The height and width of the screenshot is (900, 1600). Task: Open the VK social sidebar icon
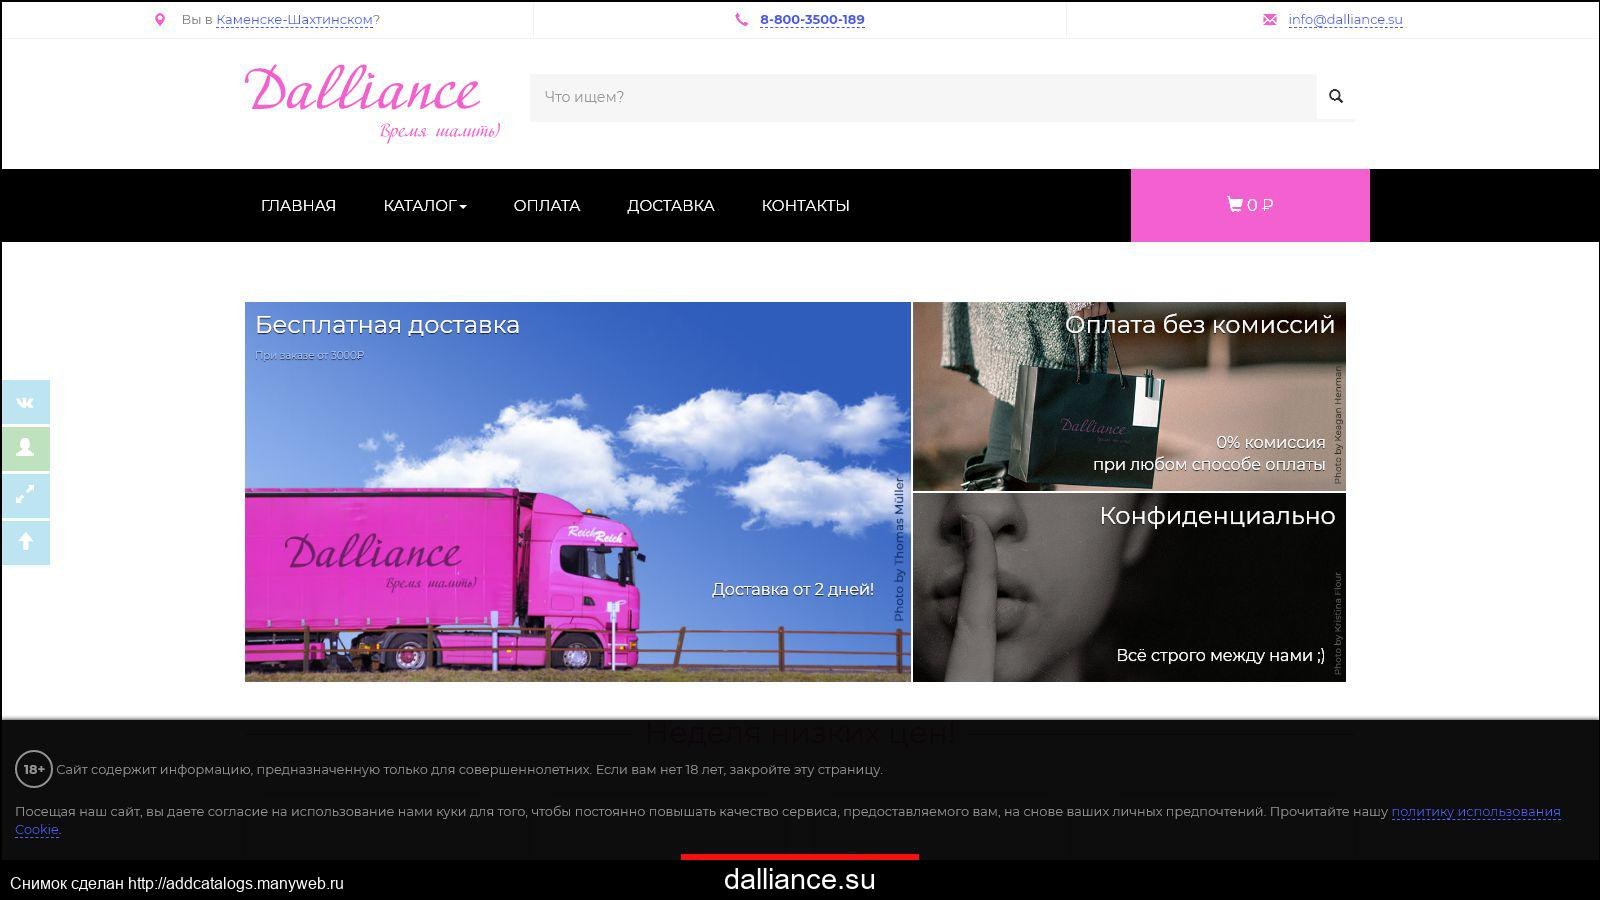click(x=26, y=402)
